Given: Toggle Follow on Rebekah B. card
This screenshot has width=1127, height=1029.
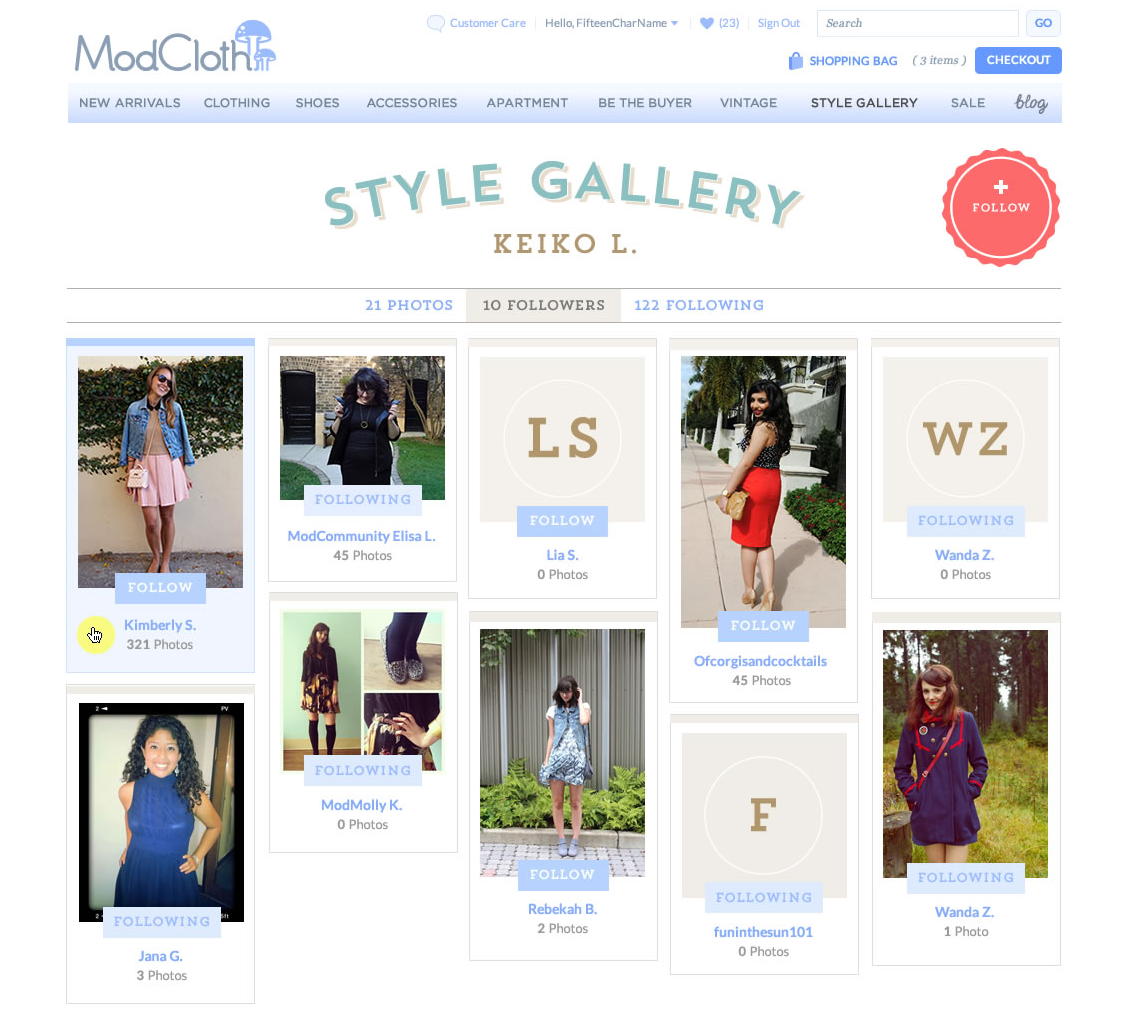Looking at the screenshot, I should (x=563, y=875).
